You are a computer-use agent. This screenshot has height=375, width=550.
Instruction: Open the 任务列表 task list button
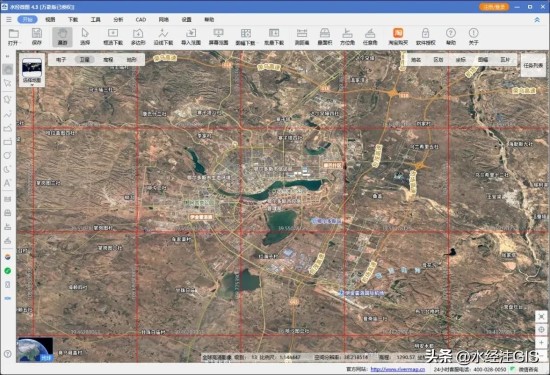tap(533, 66)
